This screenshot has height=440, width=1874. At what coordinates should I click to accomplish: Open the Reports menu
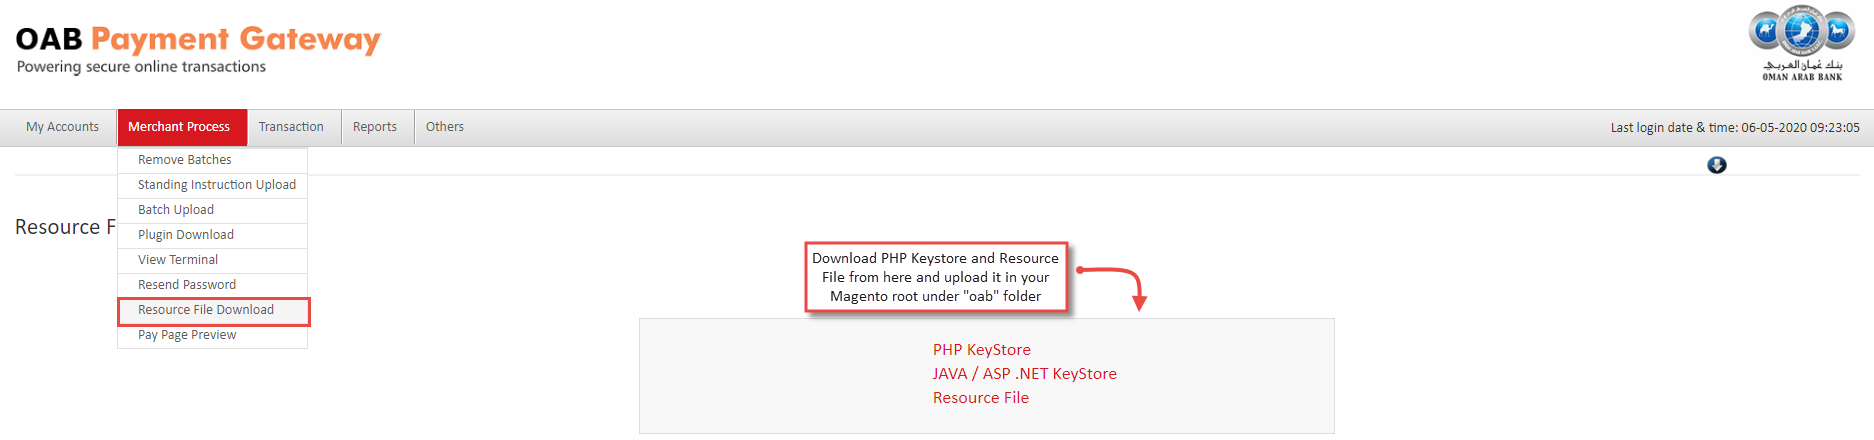coord(375,127)
